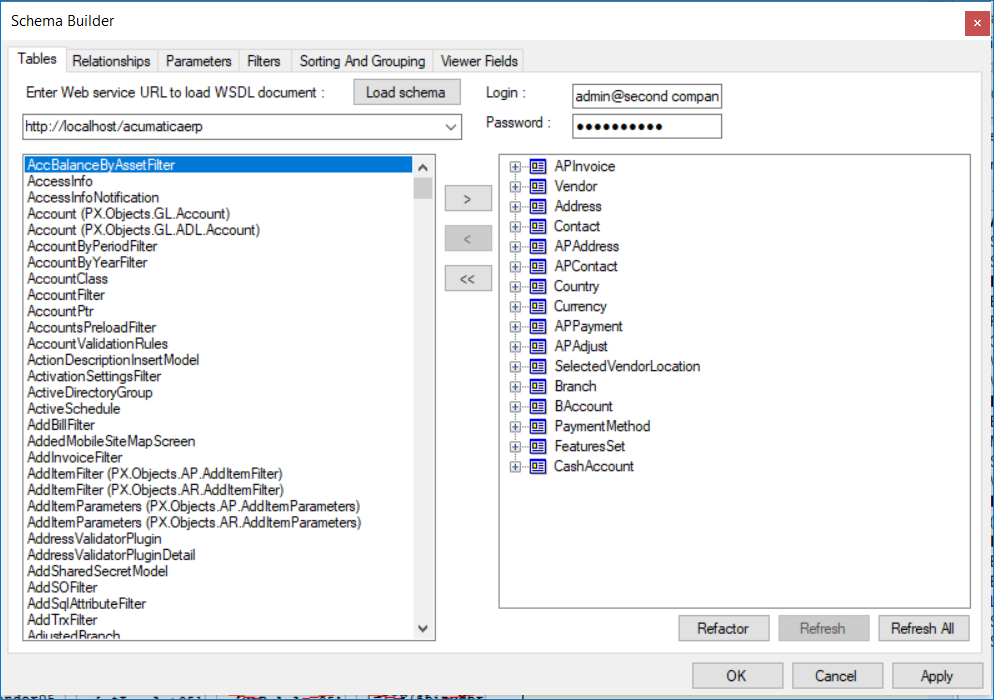Click the Login input field
The height and width of the screenshot is (700, 994).
(x=647, y=96)
